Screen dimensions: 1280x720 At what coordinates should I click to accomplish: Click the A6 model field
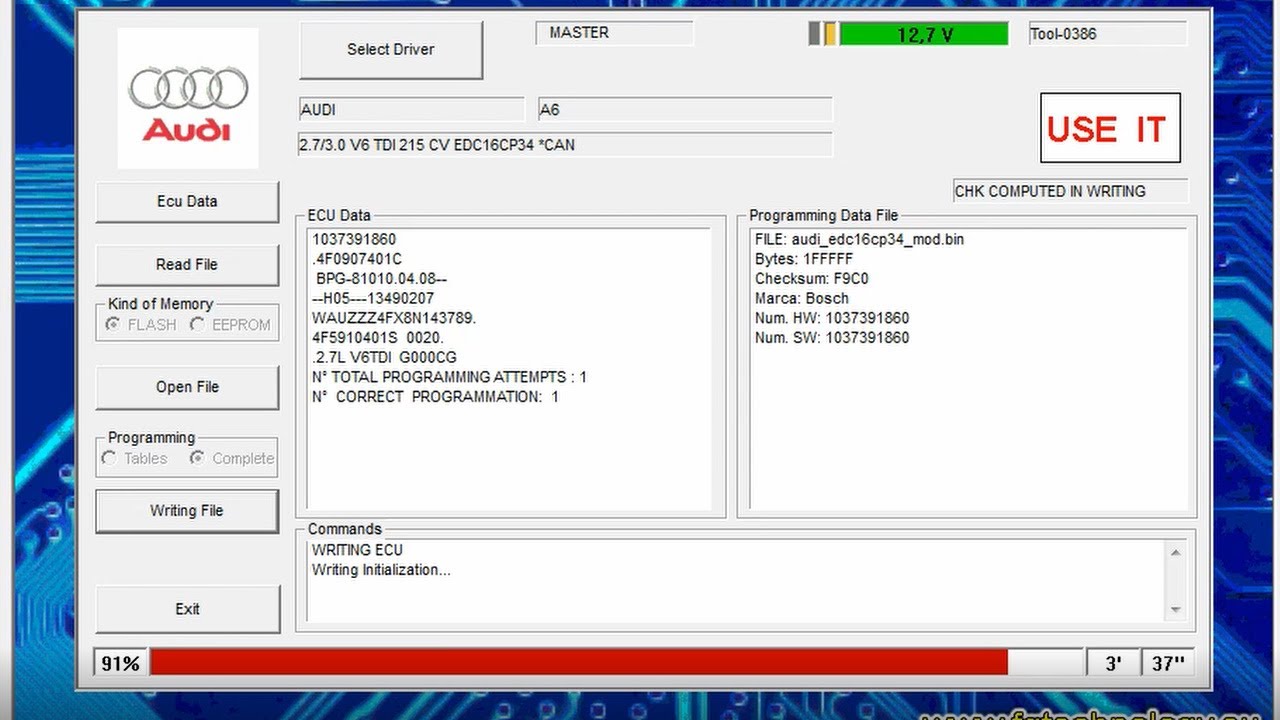pyautogui.click(x=684, y=110)
